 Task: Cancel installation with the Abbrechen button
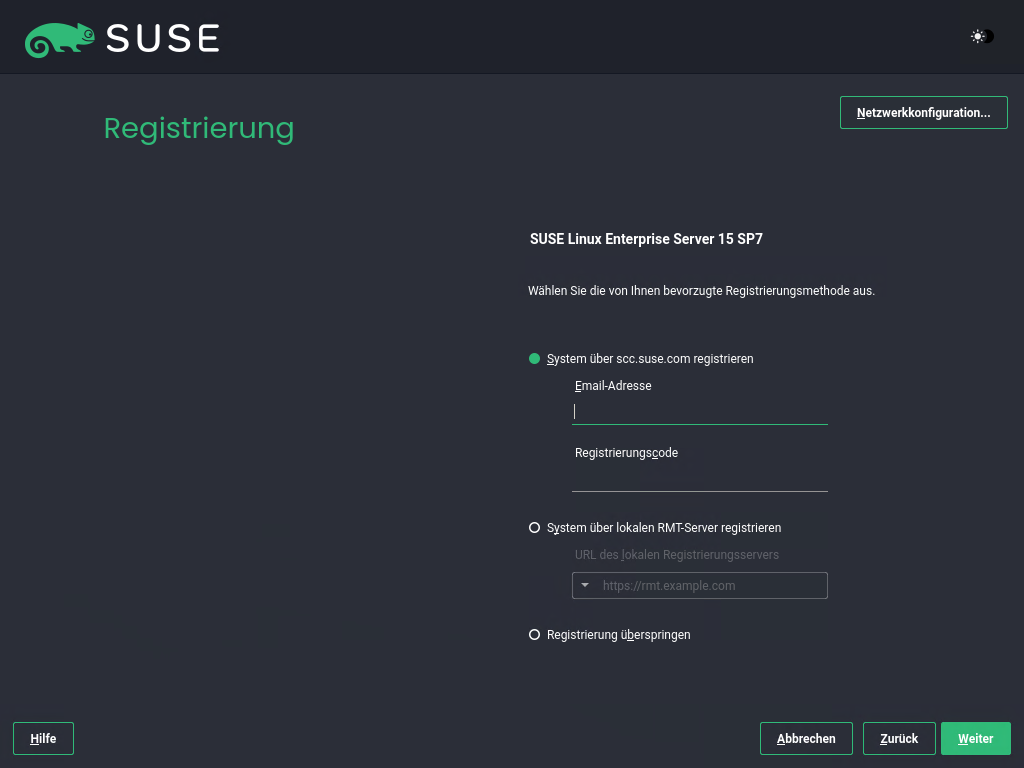click(x=806, y=739)
